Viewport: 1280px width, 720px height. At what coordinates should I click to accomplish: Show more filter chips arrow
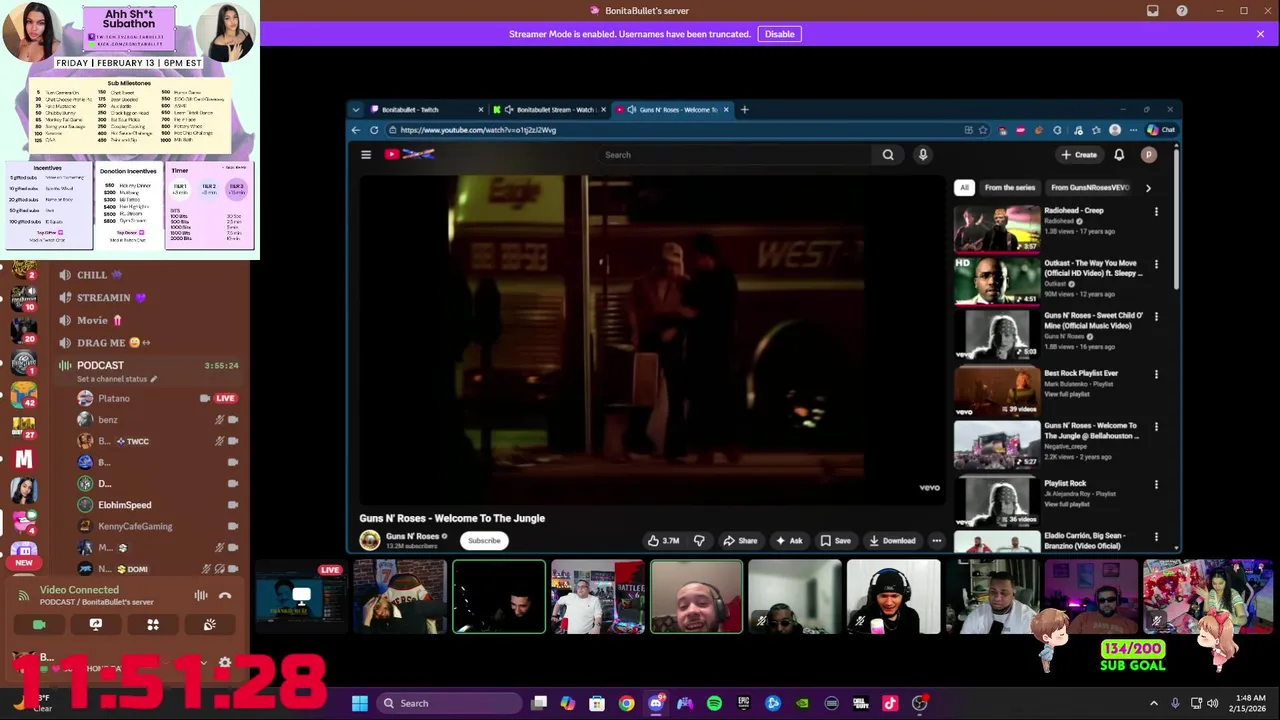[1148, 188]
